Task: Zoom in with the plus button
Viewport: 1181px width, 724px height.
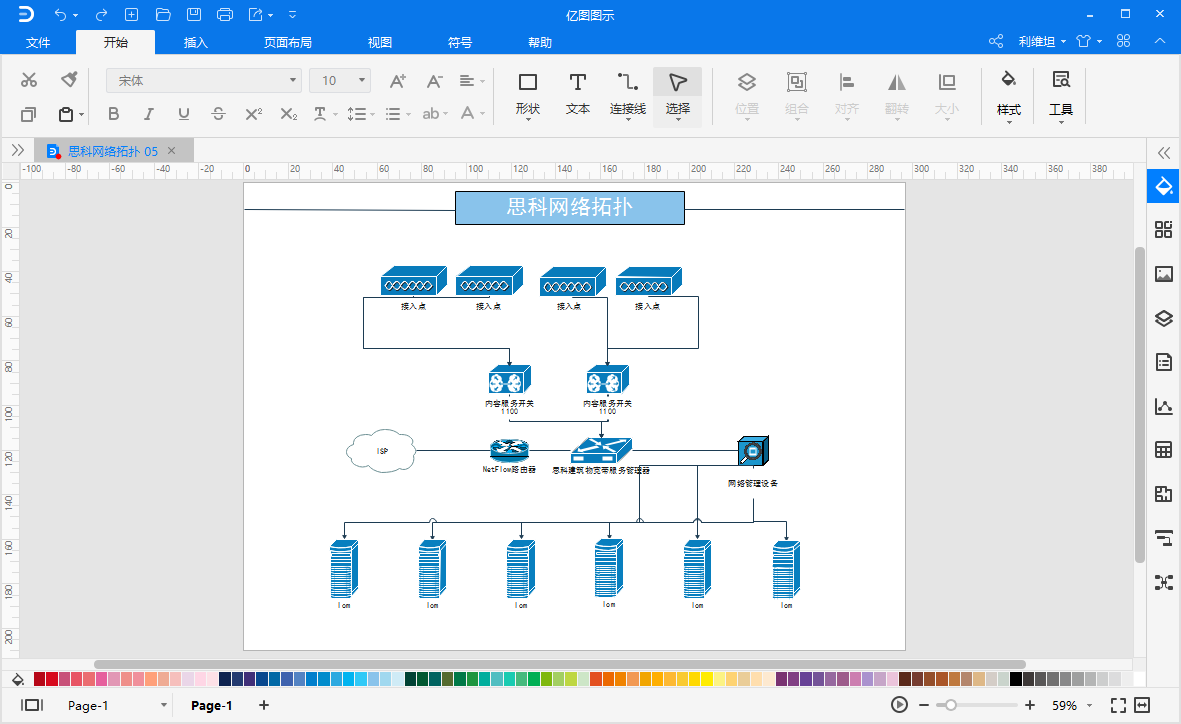Action: [1030, 705]
